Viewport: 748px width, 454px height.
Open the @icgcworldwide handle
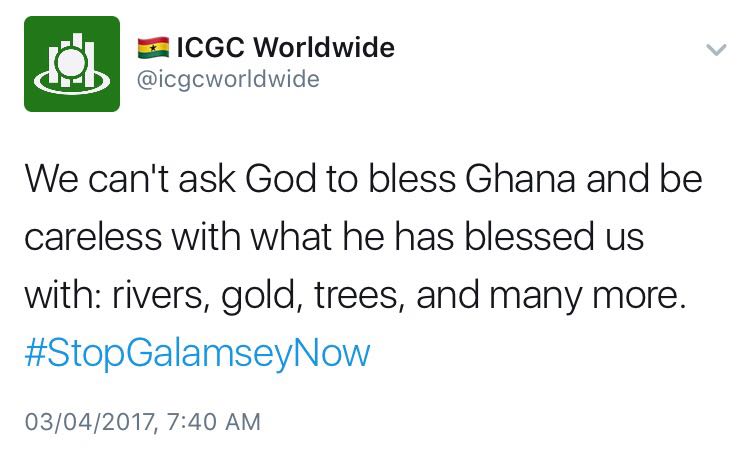tap(228, 79)
